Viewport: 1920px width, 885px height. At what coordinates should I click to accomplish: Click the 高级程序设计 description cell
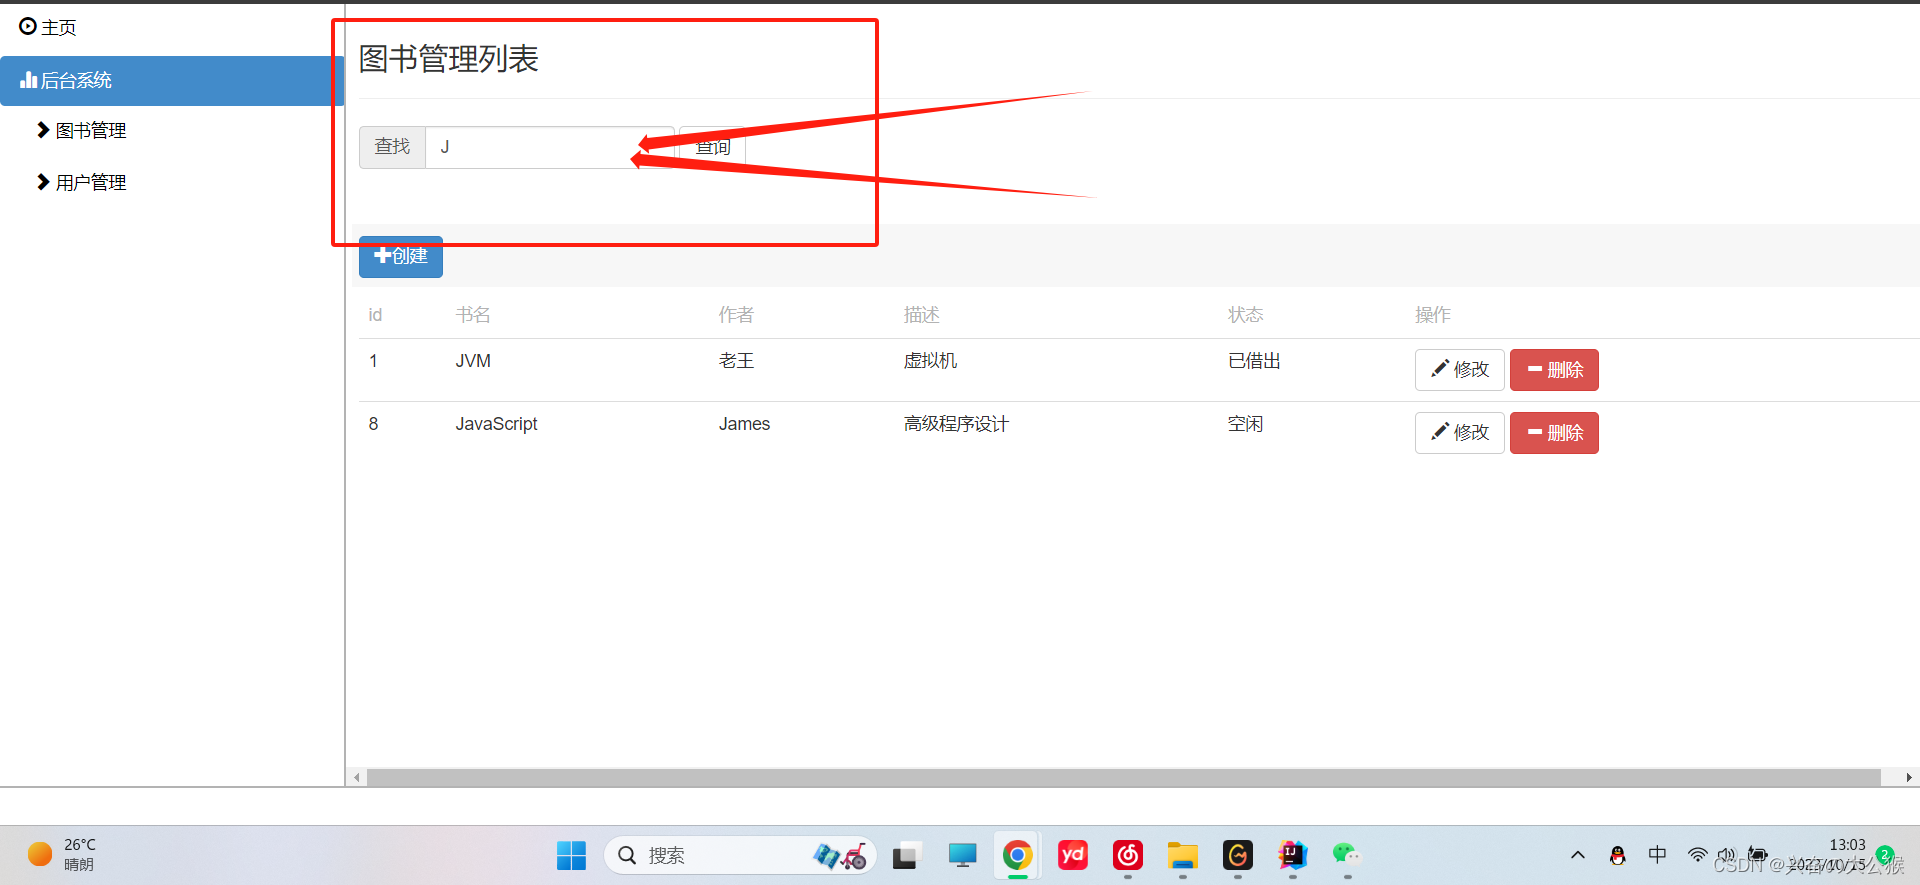tap(956, 424)
